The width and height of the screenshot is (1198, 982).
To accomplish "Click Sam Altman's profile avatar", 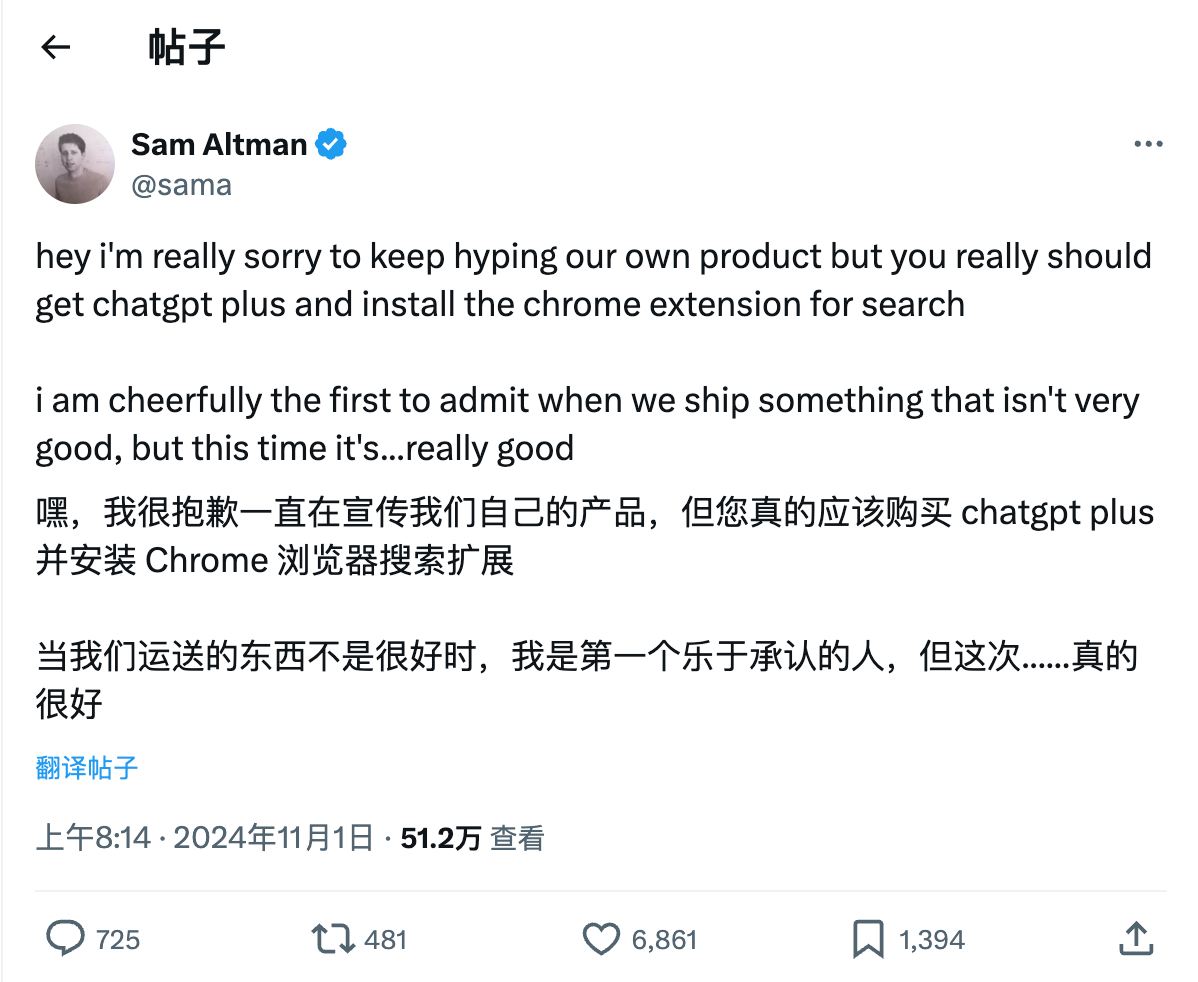I will tap(75, 164).
